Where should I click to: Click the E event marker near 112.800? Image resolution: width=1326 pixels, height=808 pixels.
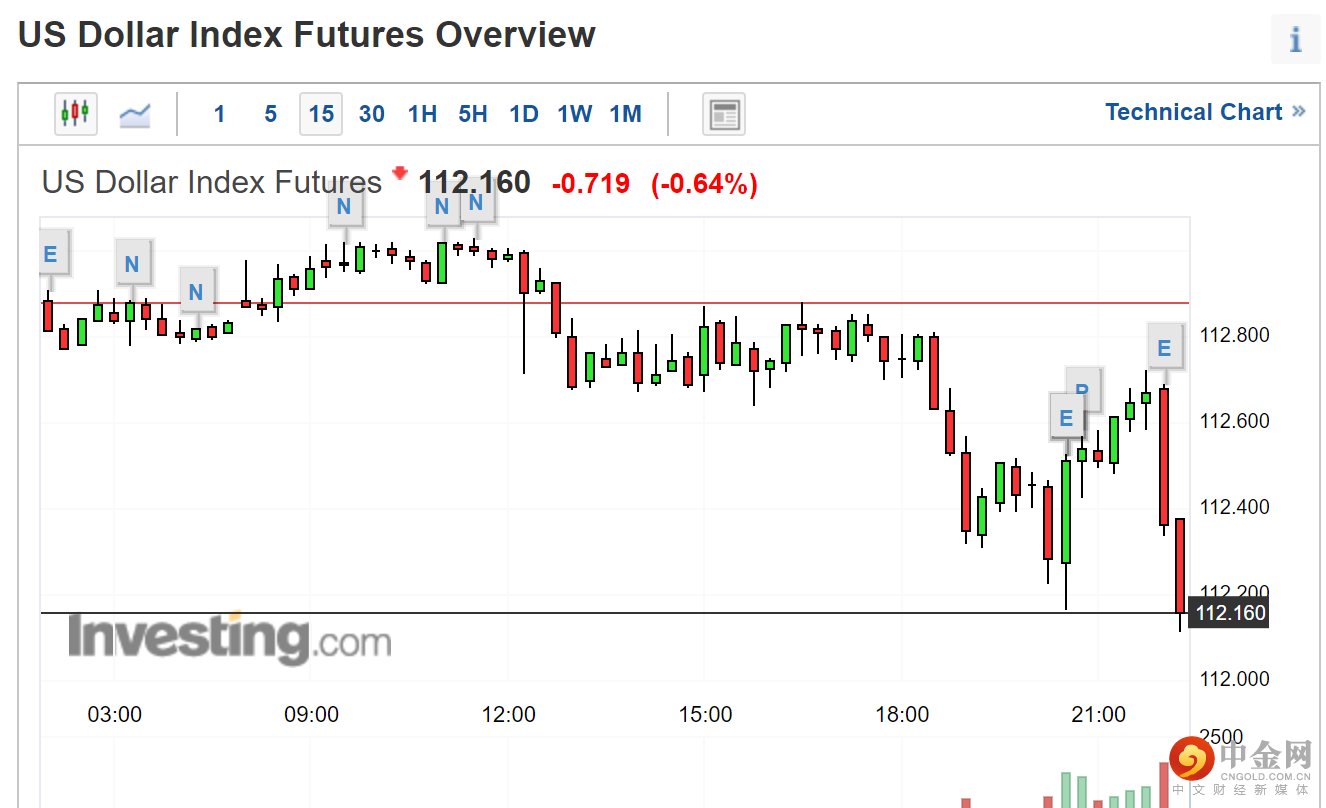click(x=1164, y=348)
